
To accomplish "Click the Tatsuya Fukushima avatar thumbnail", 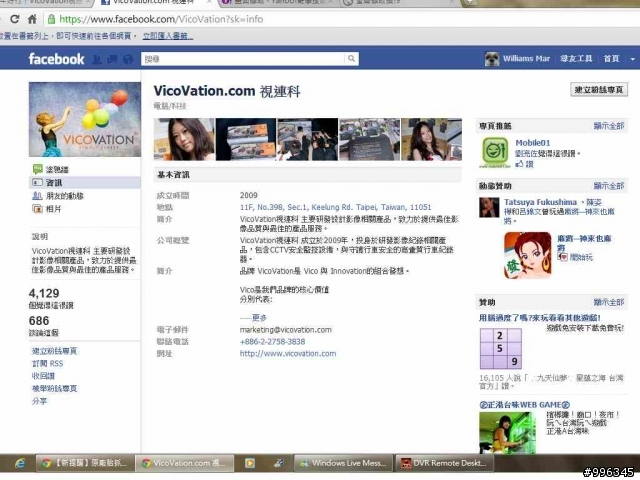I will tap(489, 208).
